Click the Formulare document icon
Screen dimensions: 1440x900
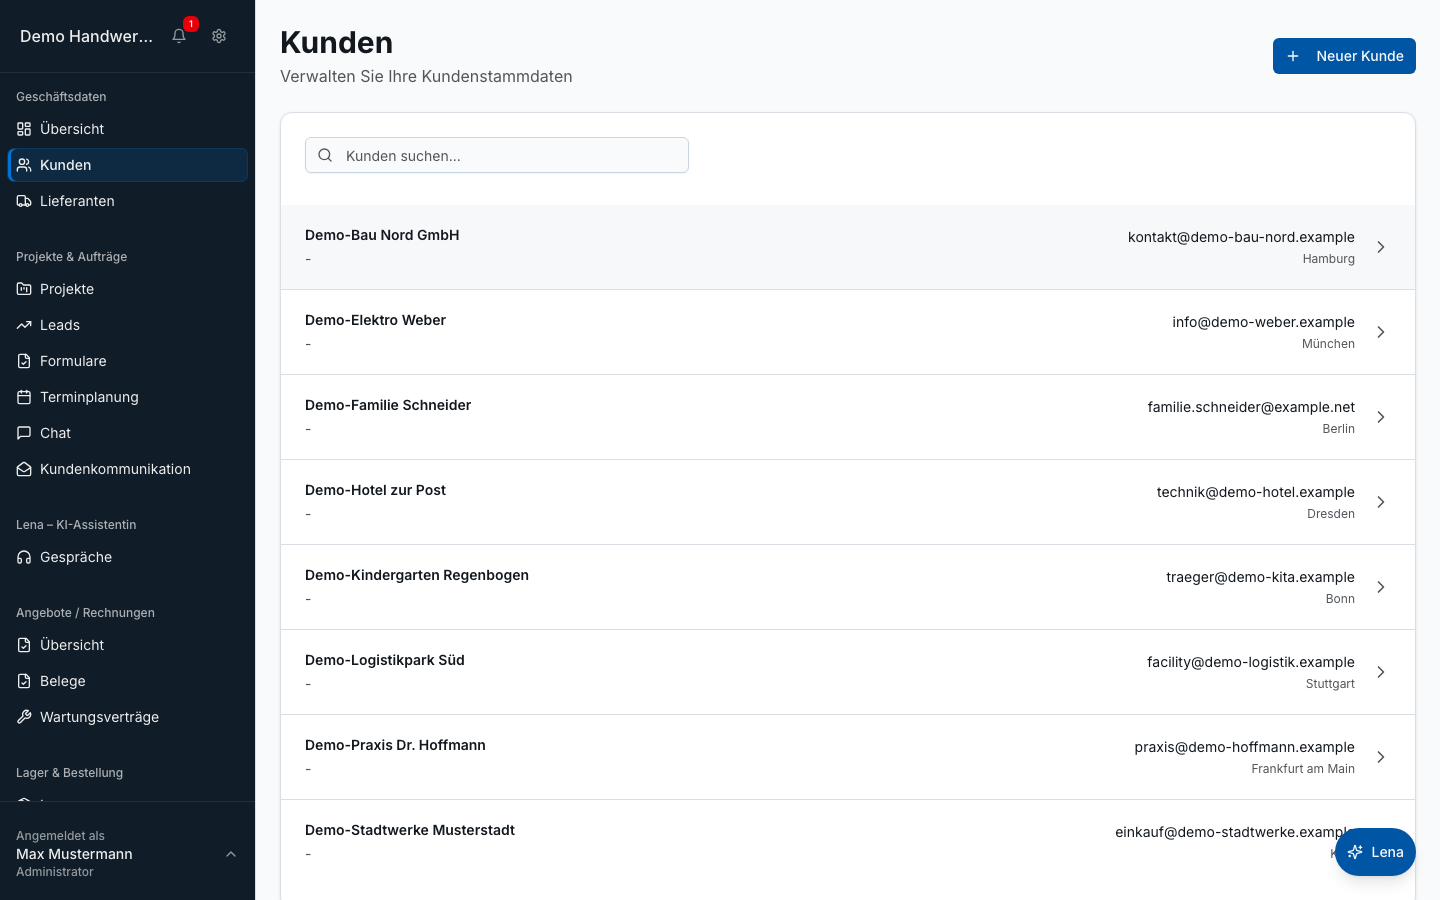pos(24,361)
